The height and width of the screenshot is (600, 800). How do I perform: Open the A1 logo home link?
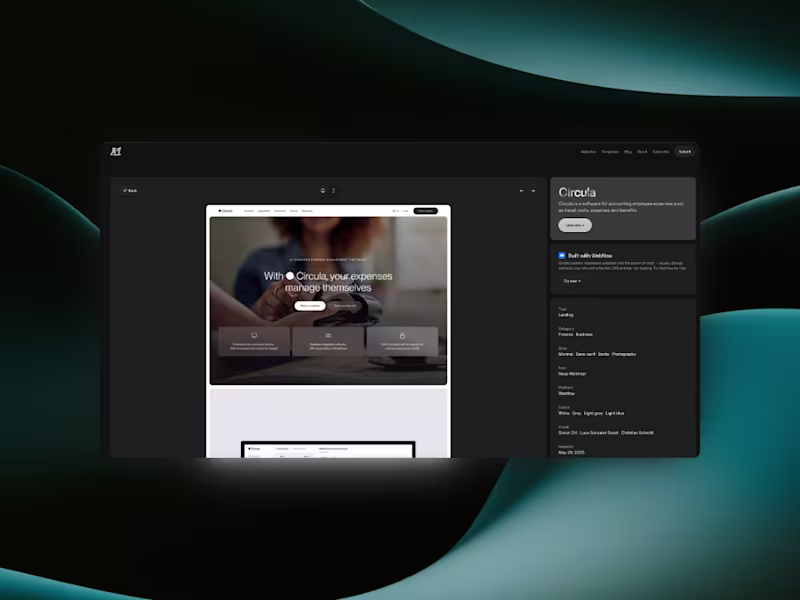pyautogui.click(x=116, y=152)
